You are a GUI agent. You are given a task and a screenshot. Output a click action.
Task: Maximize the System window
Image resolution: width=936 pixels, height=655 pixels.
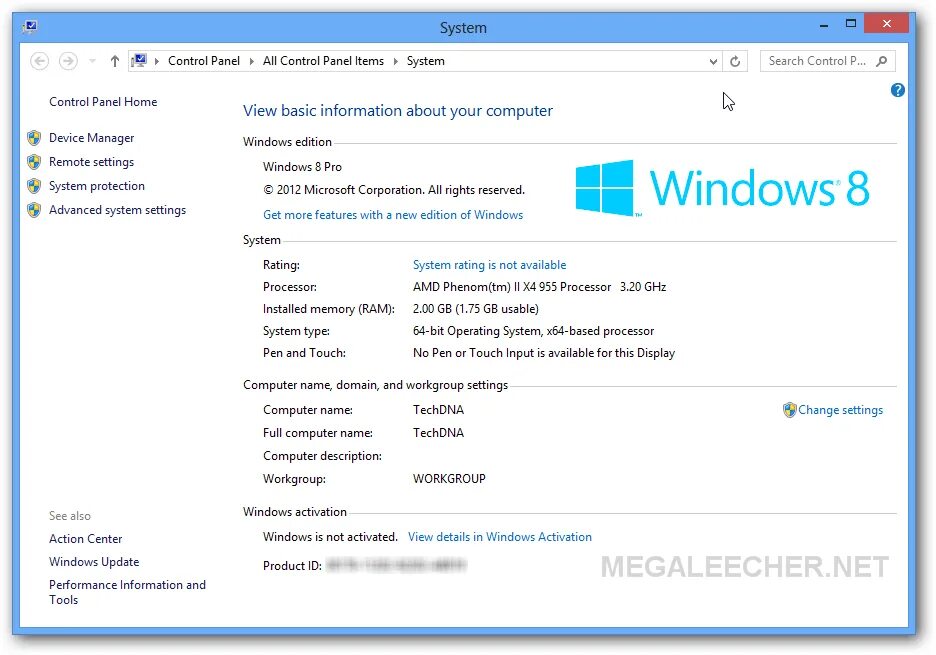tap(851, 24)
